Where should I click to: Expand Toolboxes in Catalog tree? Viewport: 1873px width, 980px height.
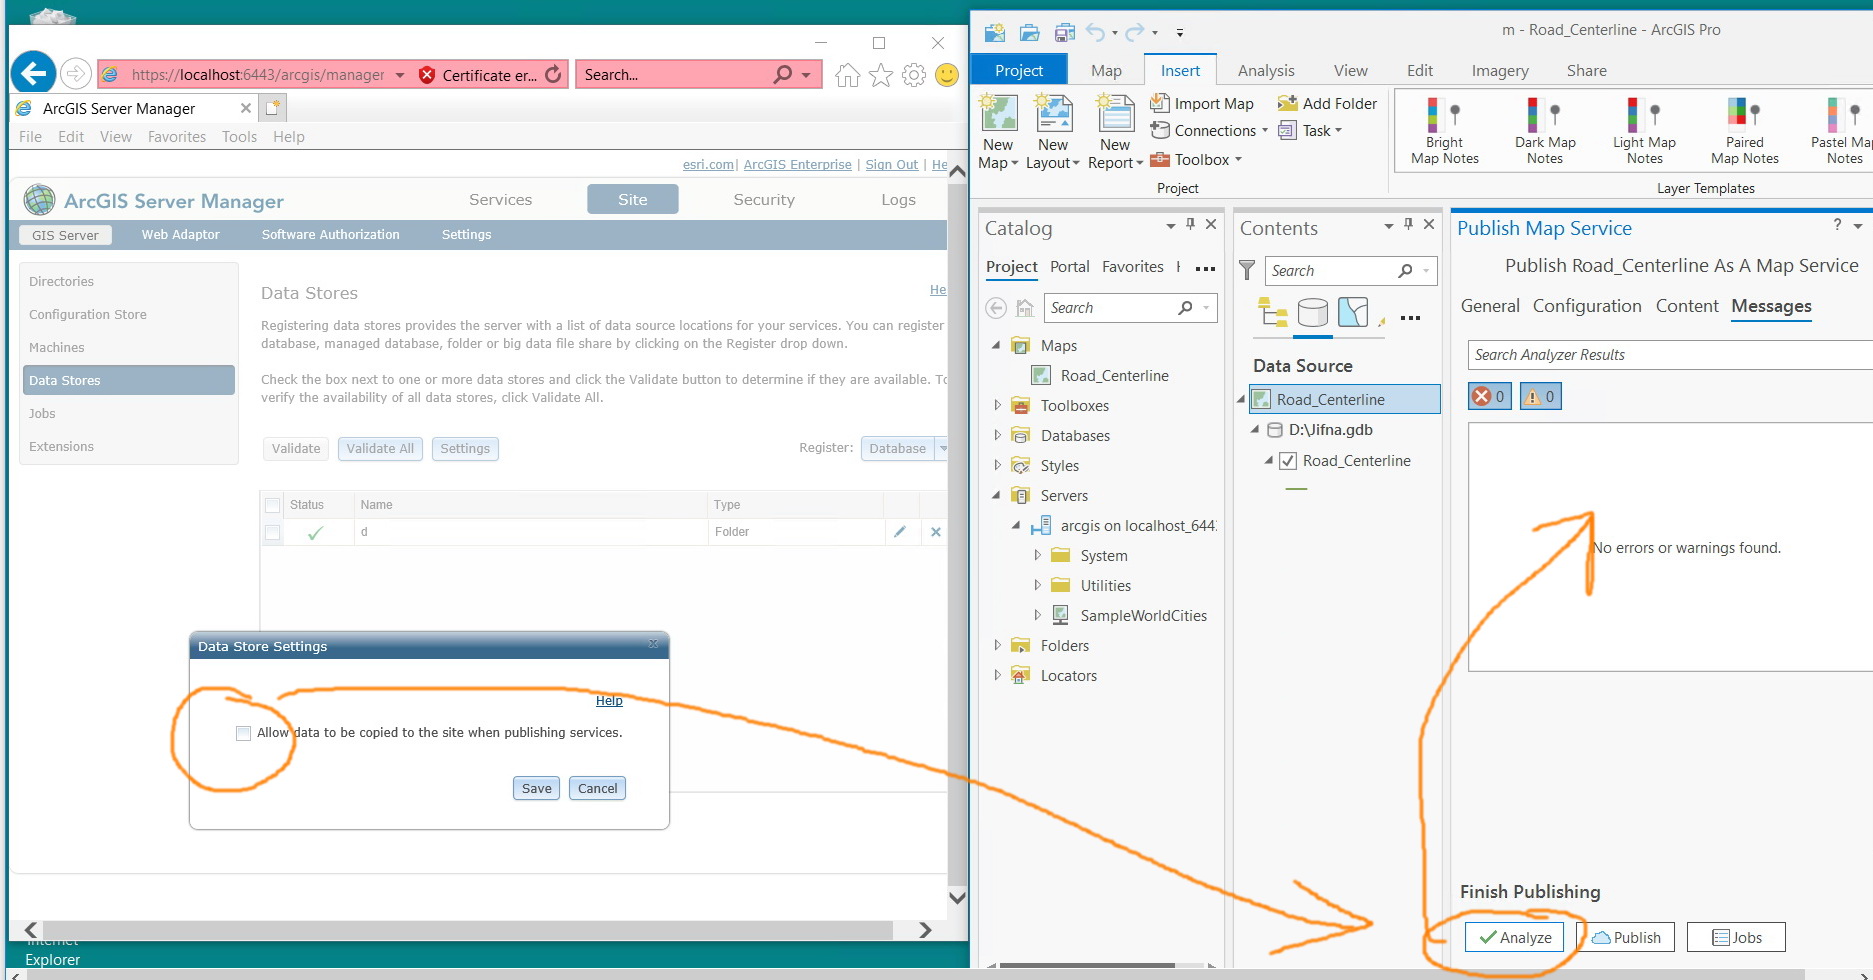pyautogui.click(x=997, y=405)
